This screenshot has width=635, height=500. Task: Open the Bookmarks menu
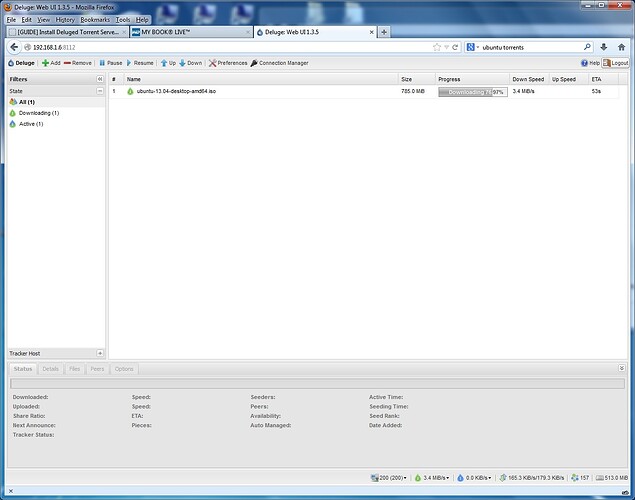pos(95,20)
